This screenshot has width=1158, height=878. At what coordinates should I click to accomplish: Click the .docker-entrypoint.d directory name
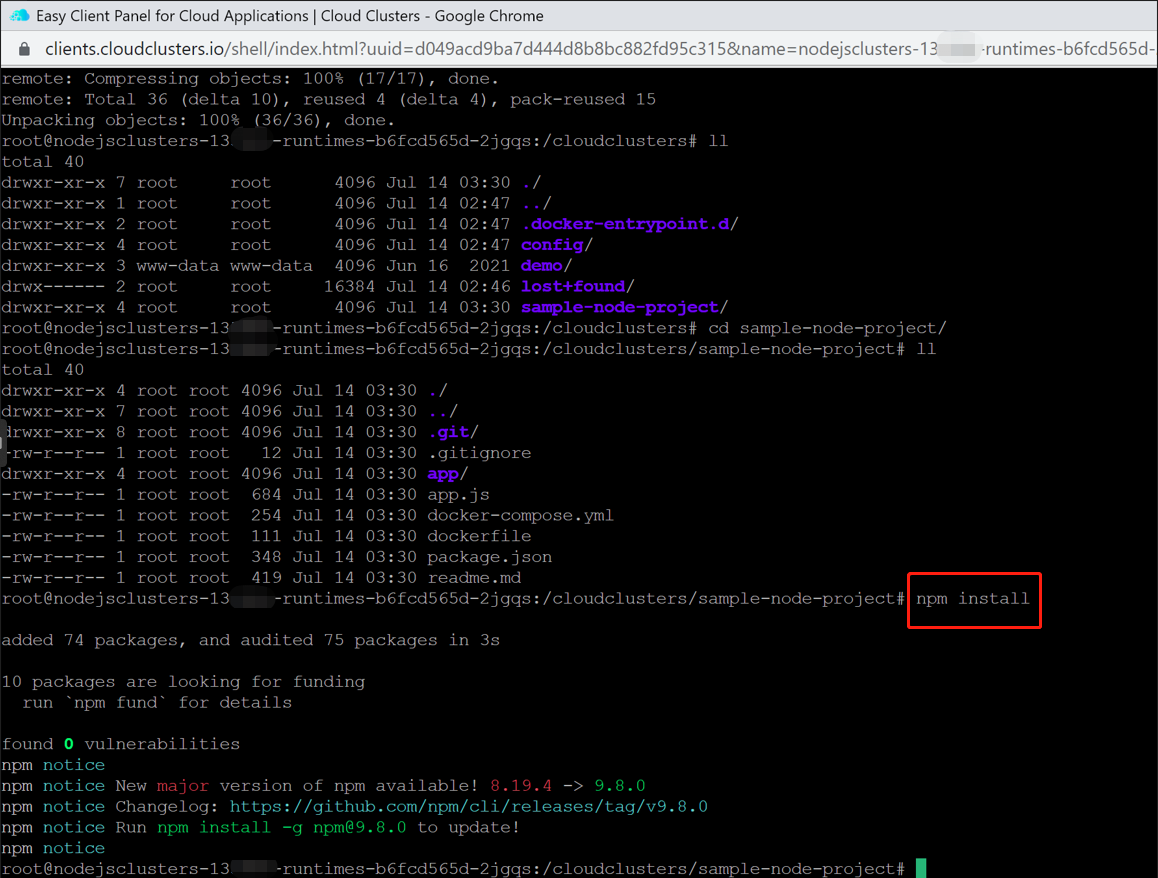[627, 223]
